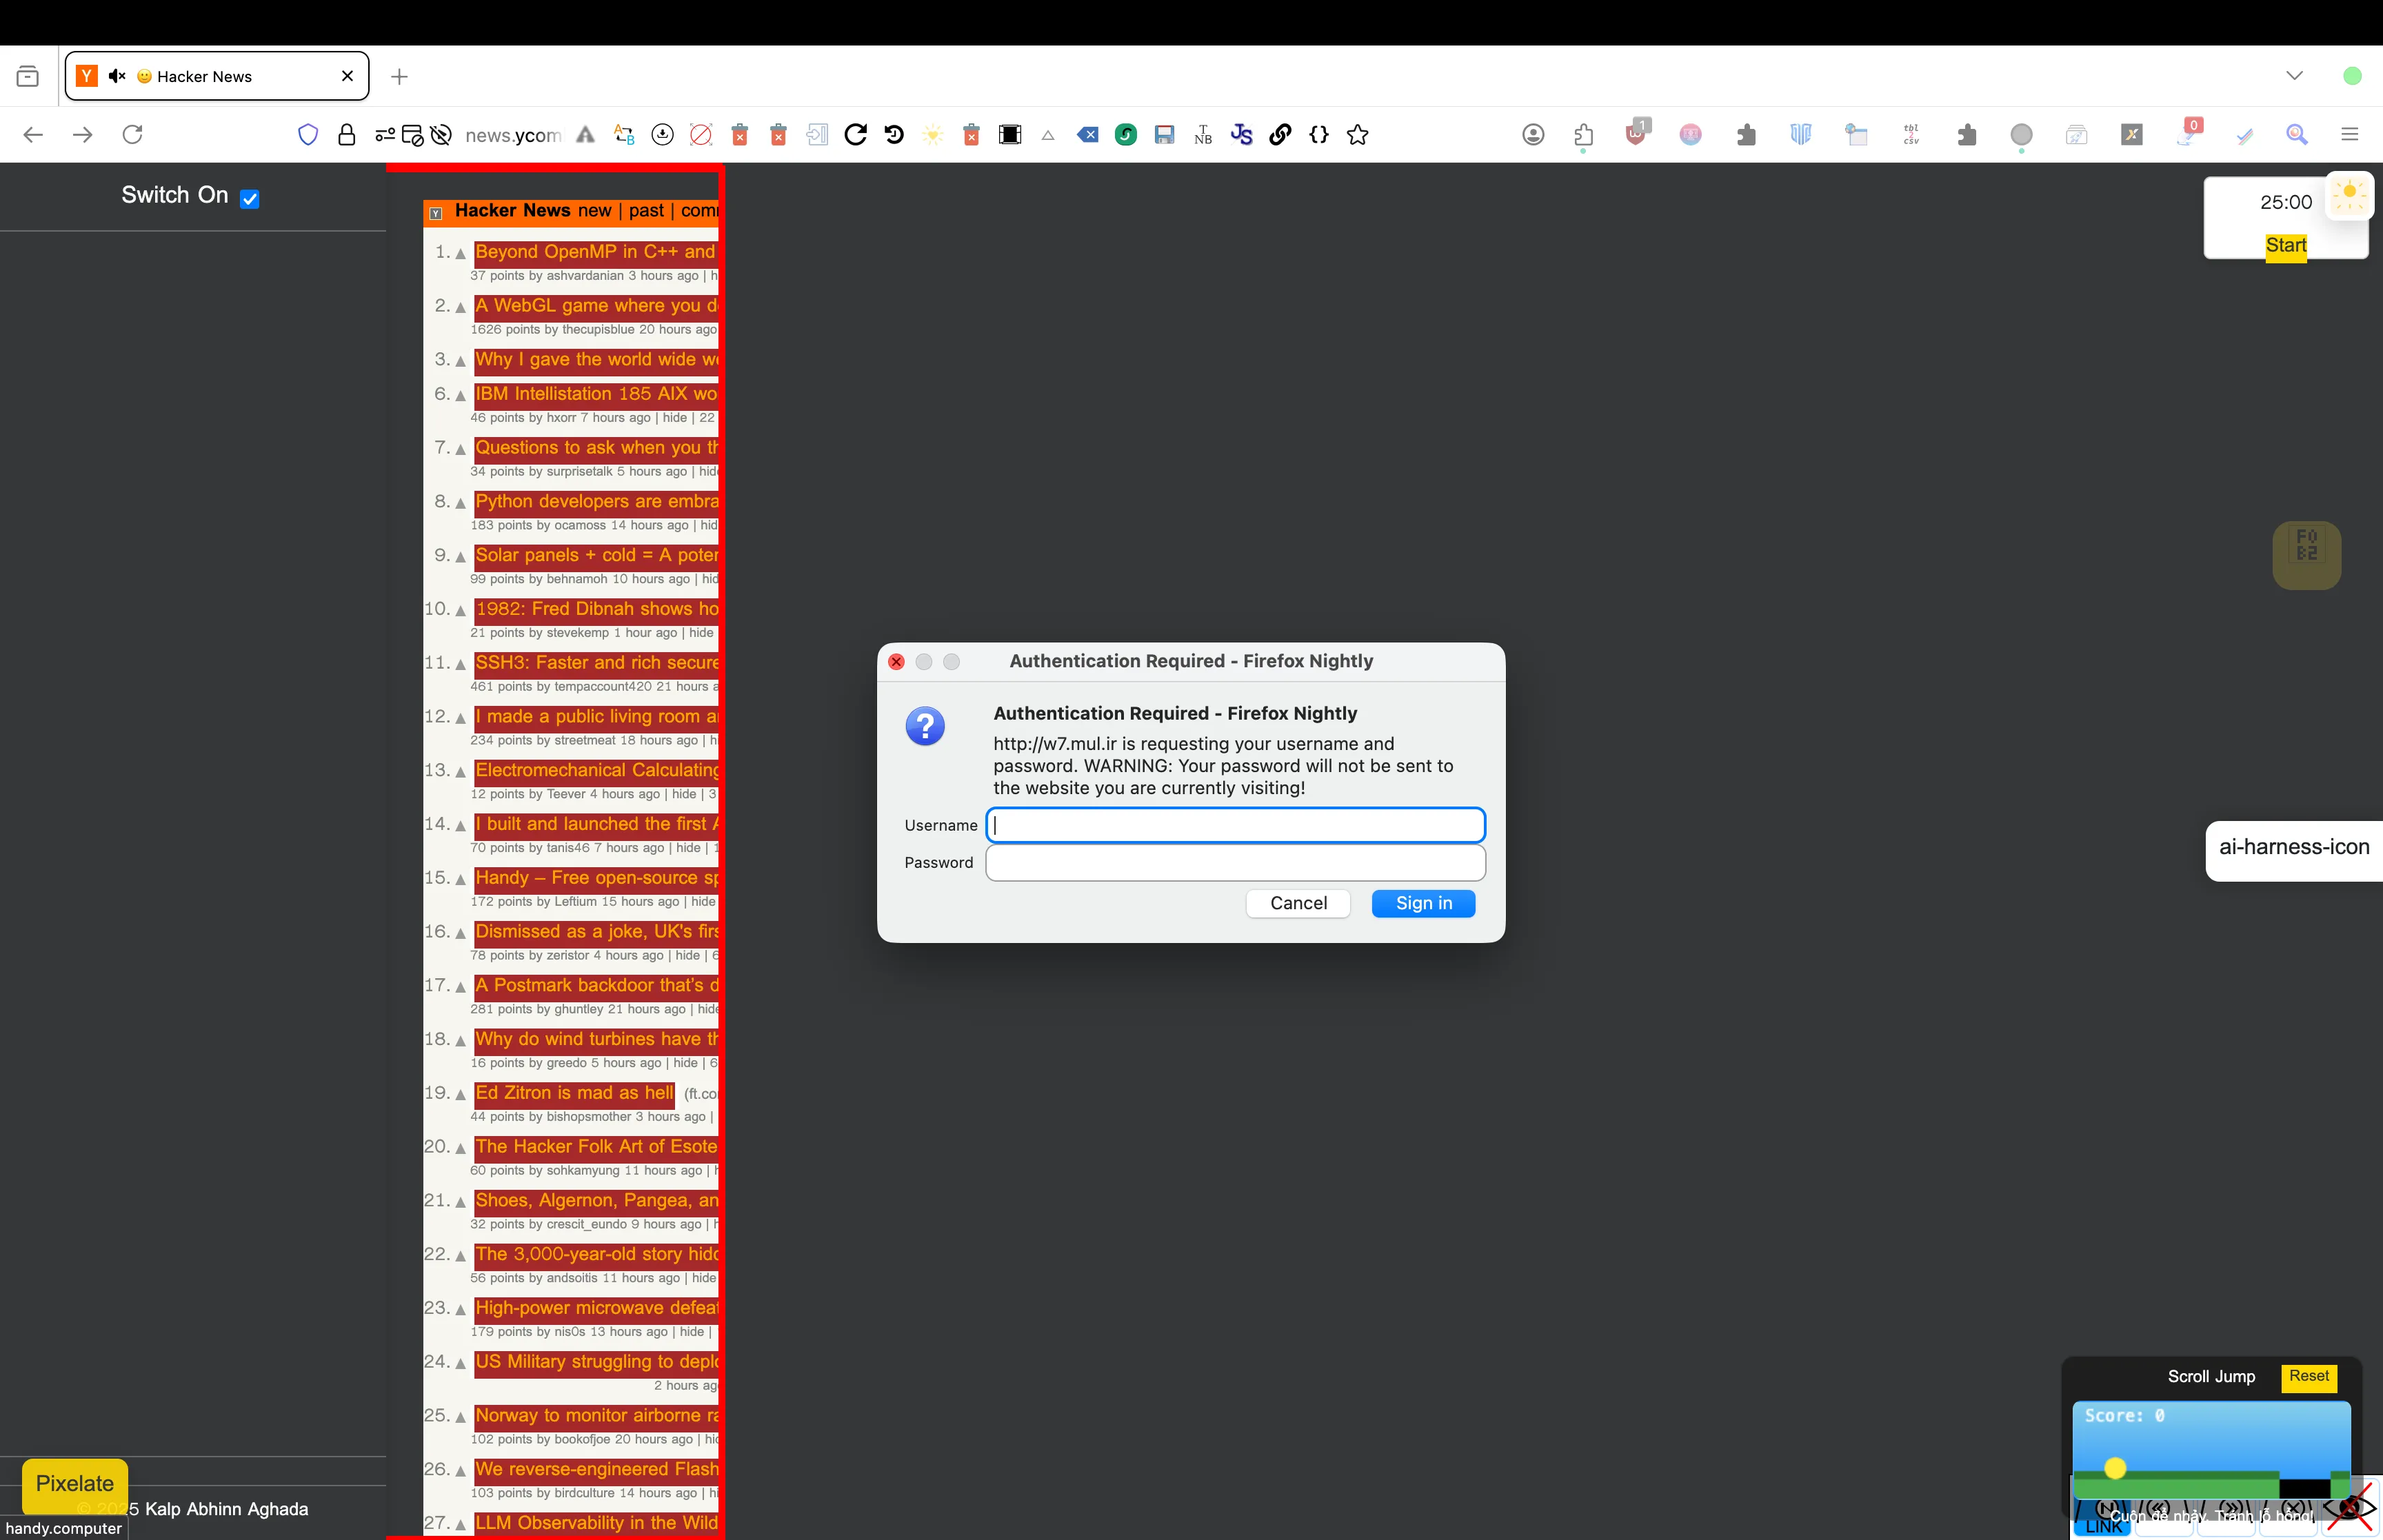Open the tracking protection shield

coord(308,134)
